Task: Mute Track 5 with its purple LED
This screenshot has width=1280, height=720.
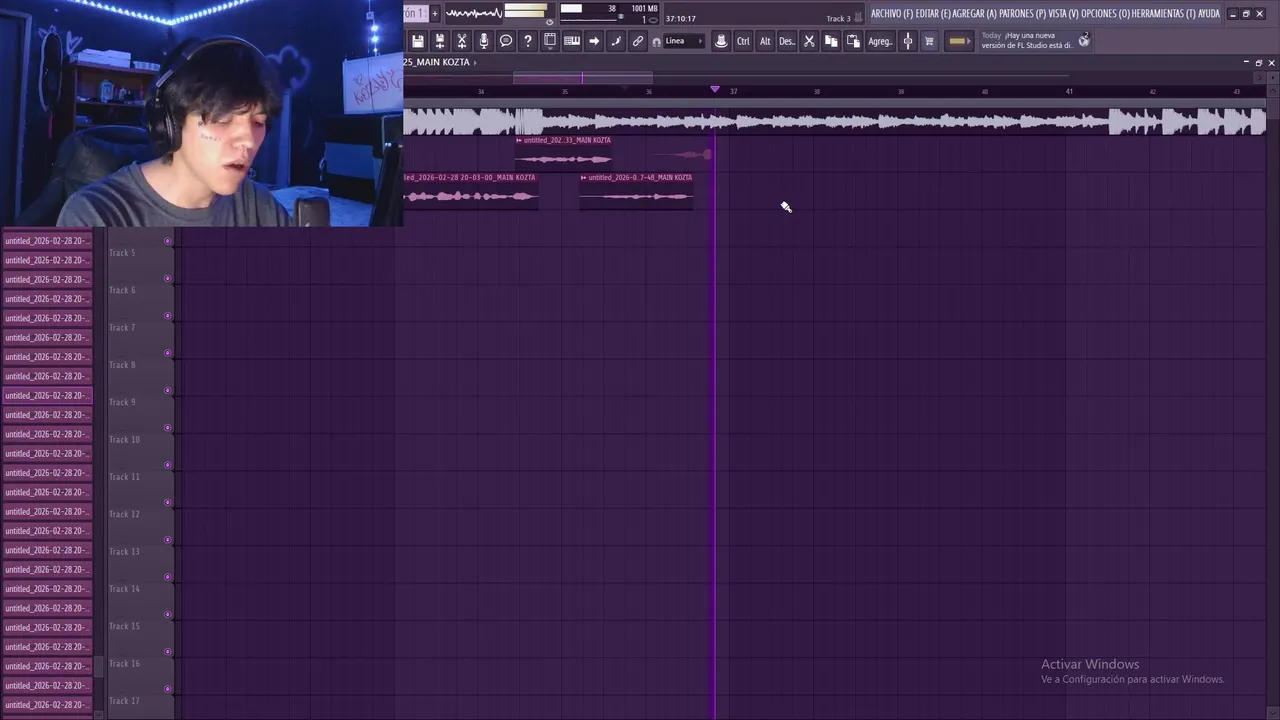Action: tap(167, 241)
